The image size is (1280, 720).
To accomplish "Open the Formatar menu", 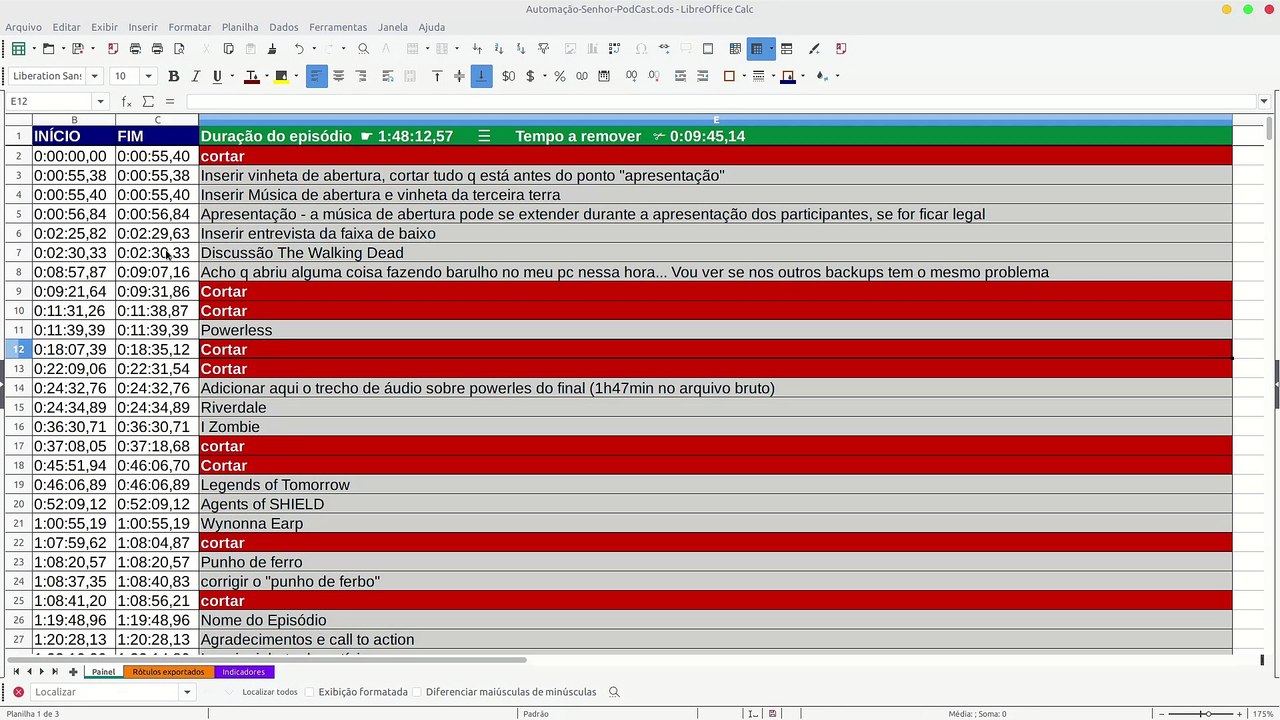I will tap(189, 27).
